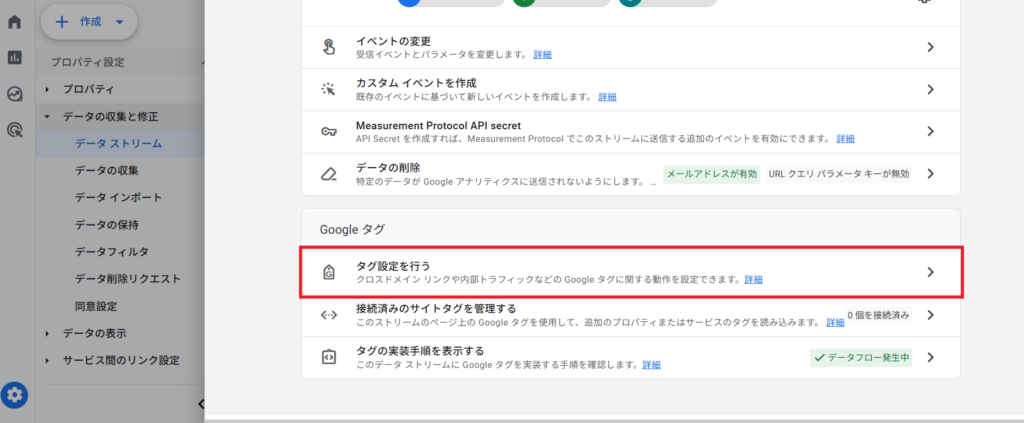Click the URL クエリ パラメータ キーが無効 badge
The width and height of the screenshot is (1024, 423).
(839, 174)
